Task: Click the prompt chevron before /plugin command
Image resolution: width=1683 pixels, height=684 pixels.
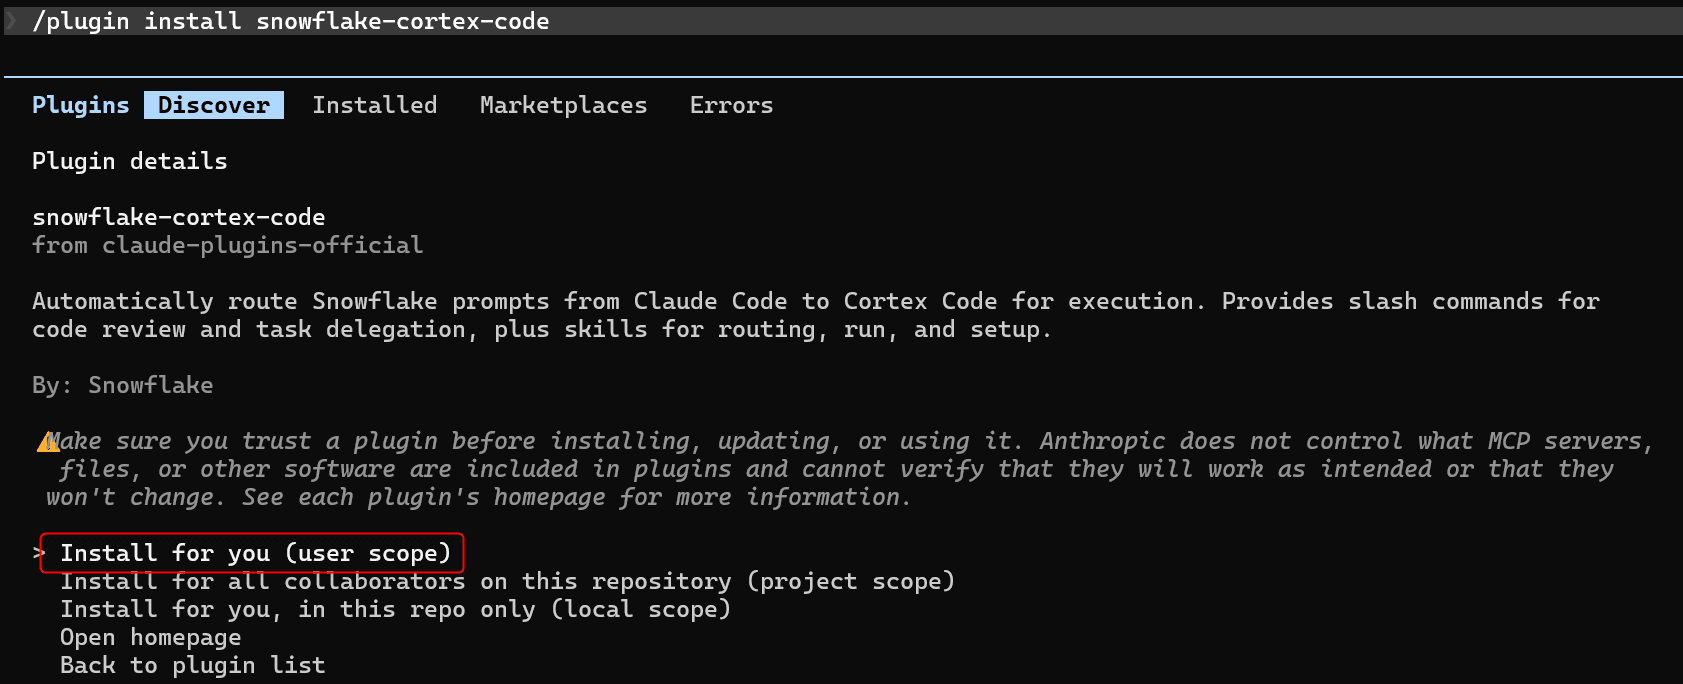Action: click(12, 20)
